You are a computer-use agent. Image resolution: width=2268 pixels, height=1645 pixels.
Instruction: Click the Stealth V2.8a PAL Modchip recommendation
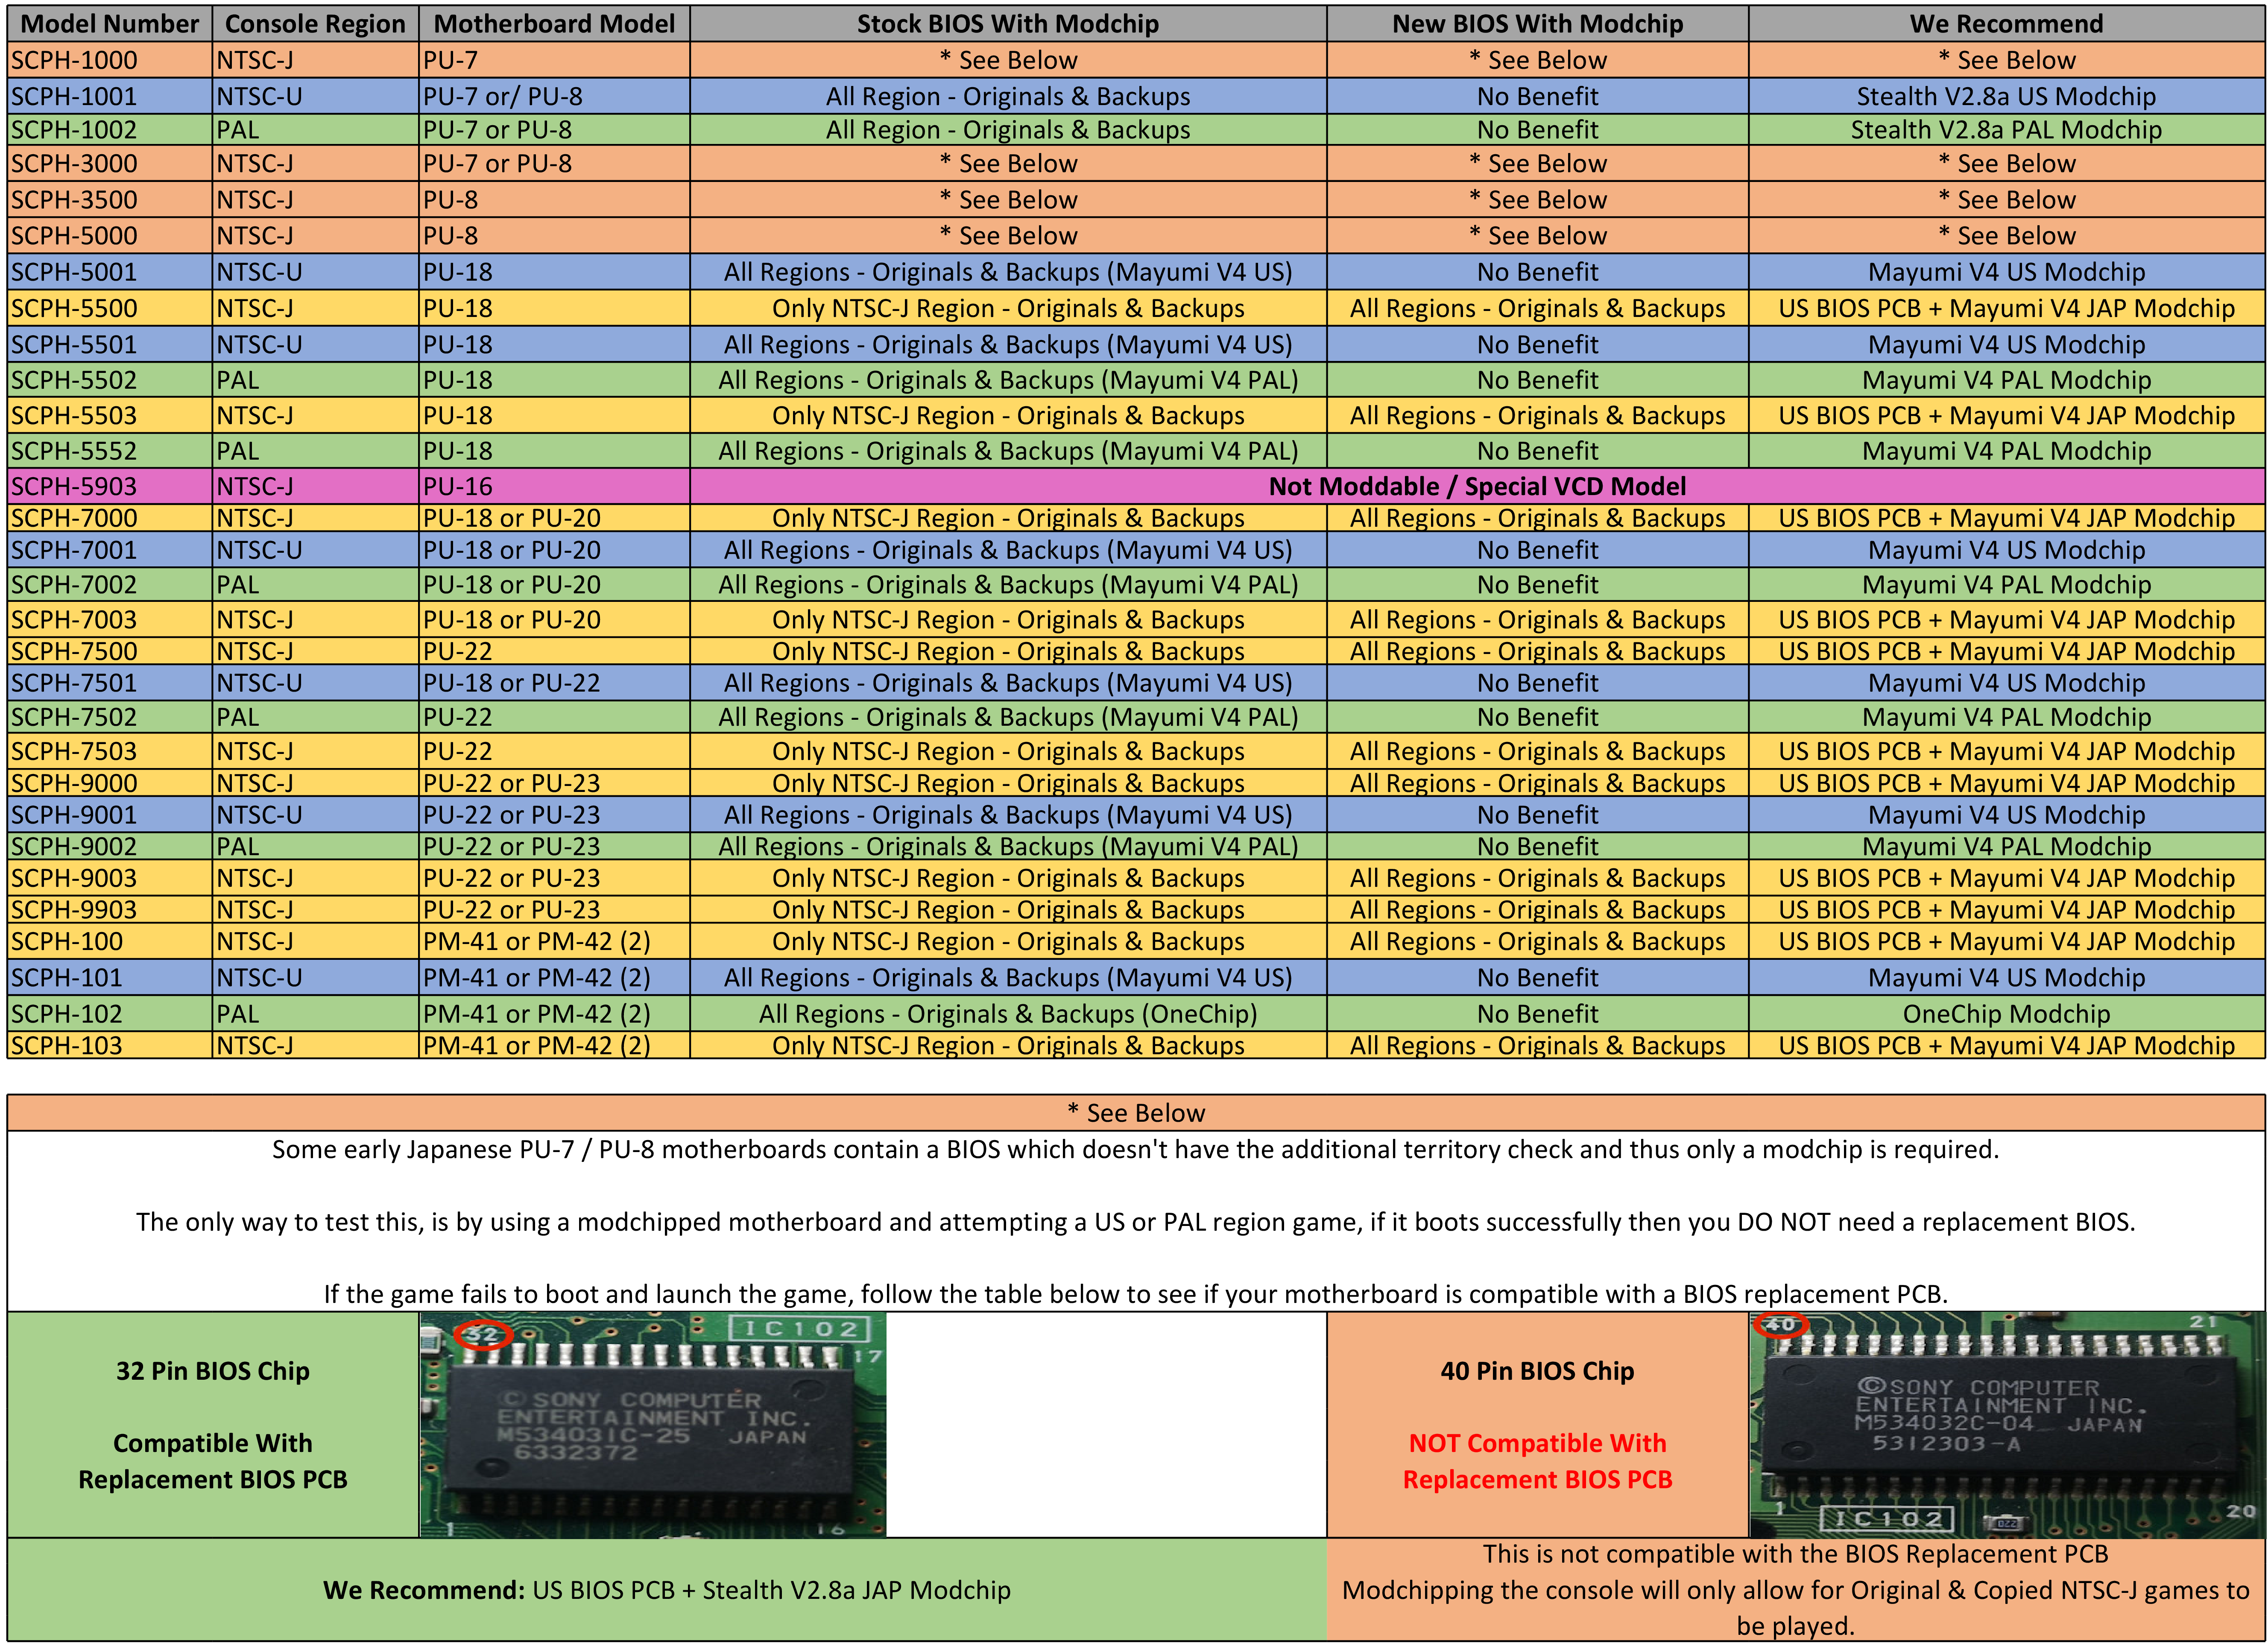click(2007, 130)
